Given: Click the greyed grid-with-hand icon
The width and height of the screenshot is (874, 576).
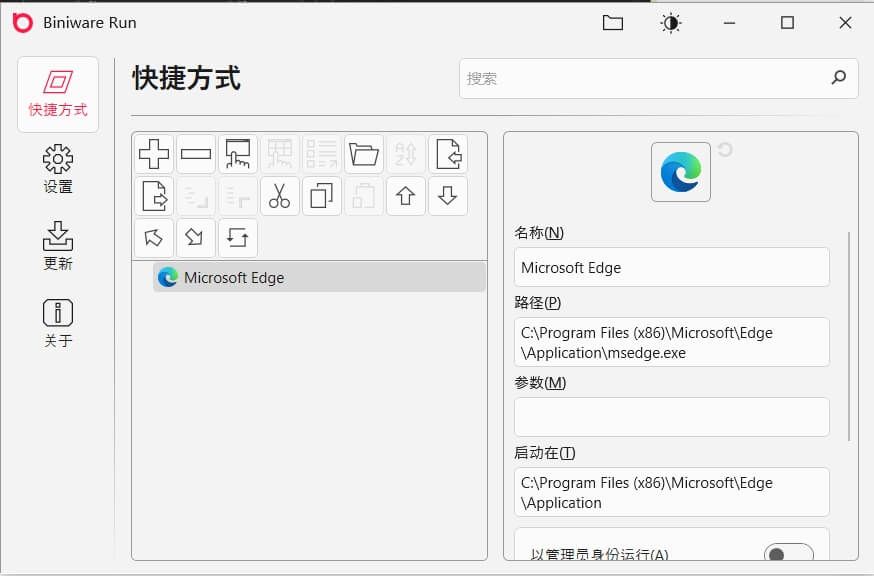Looking at the screenshot, I should [x=280, y=154].
